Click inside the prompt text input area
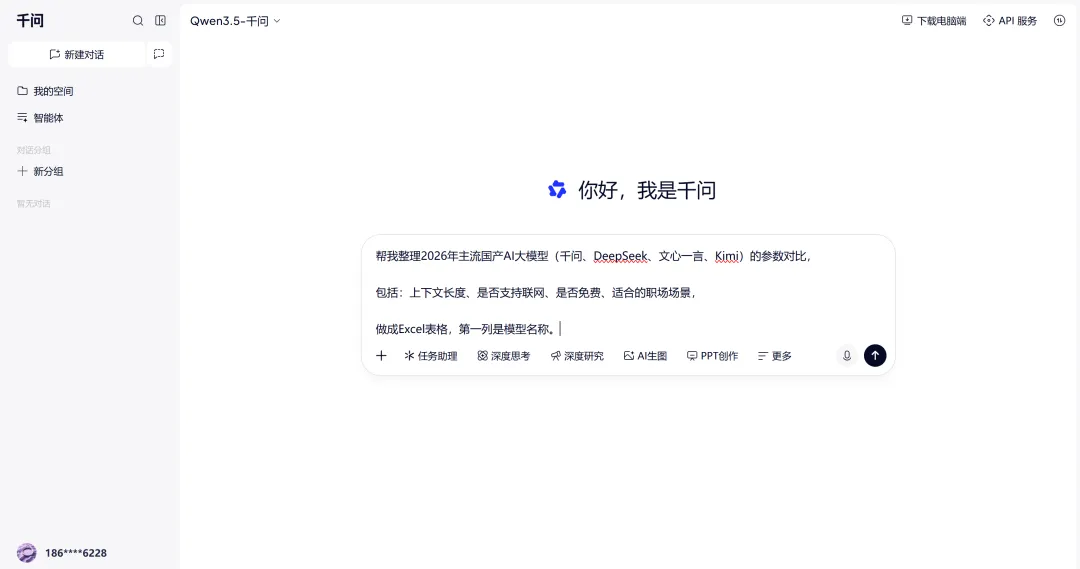Image resolution: width=1080 pixels, height=569 pixels. 627,292
